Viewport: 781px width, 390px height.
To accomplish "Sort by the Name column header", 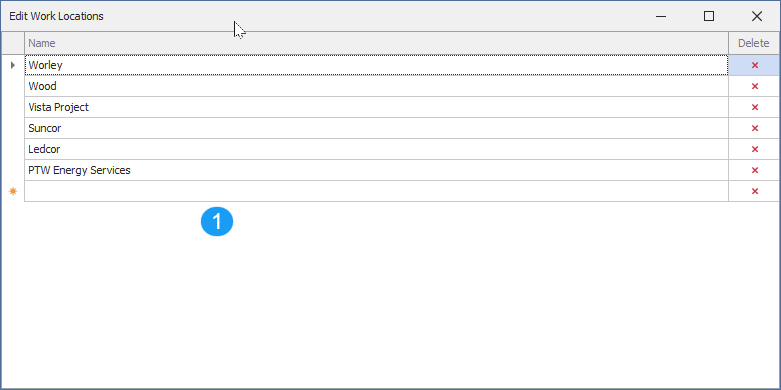I will pos(377,43).
